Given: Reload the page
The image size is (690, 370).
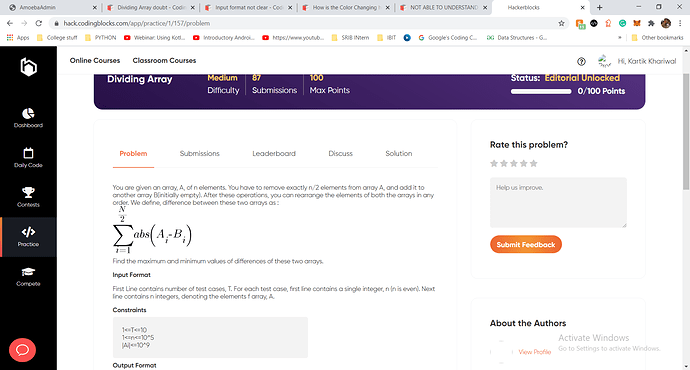Looking at the screenshot, I should coord(39,23).
